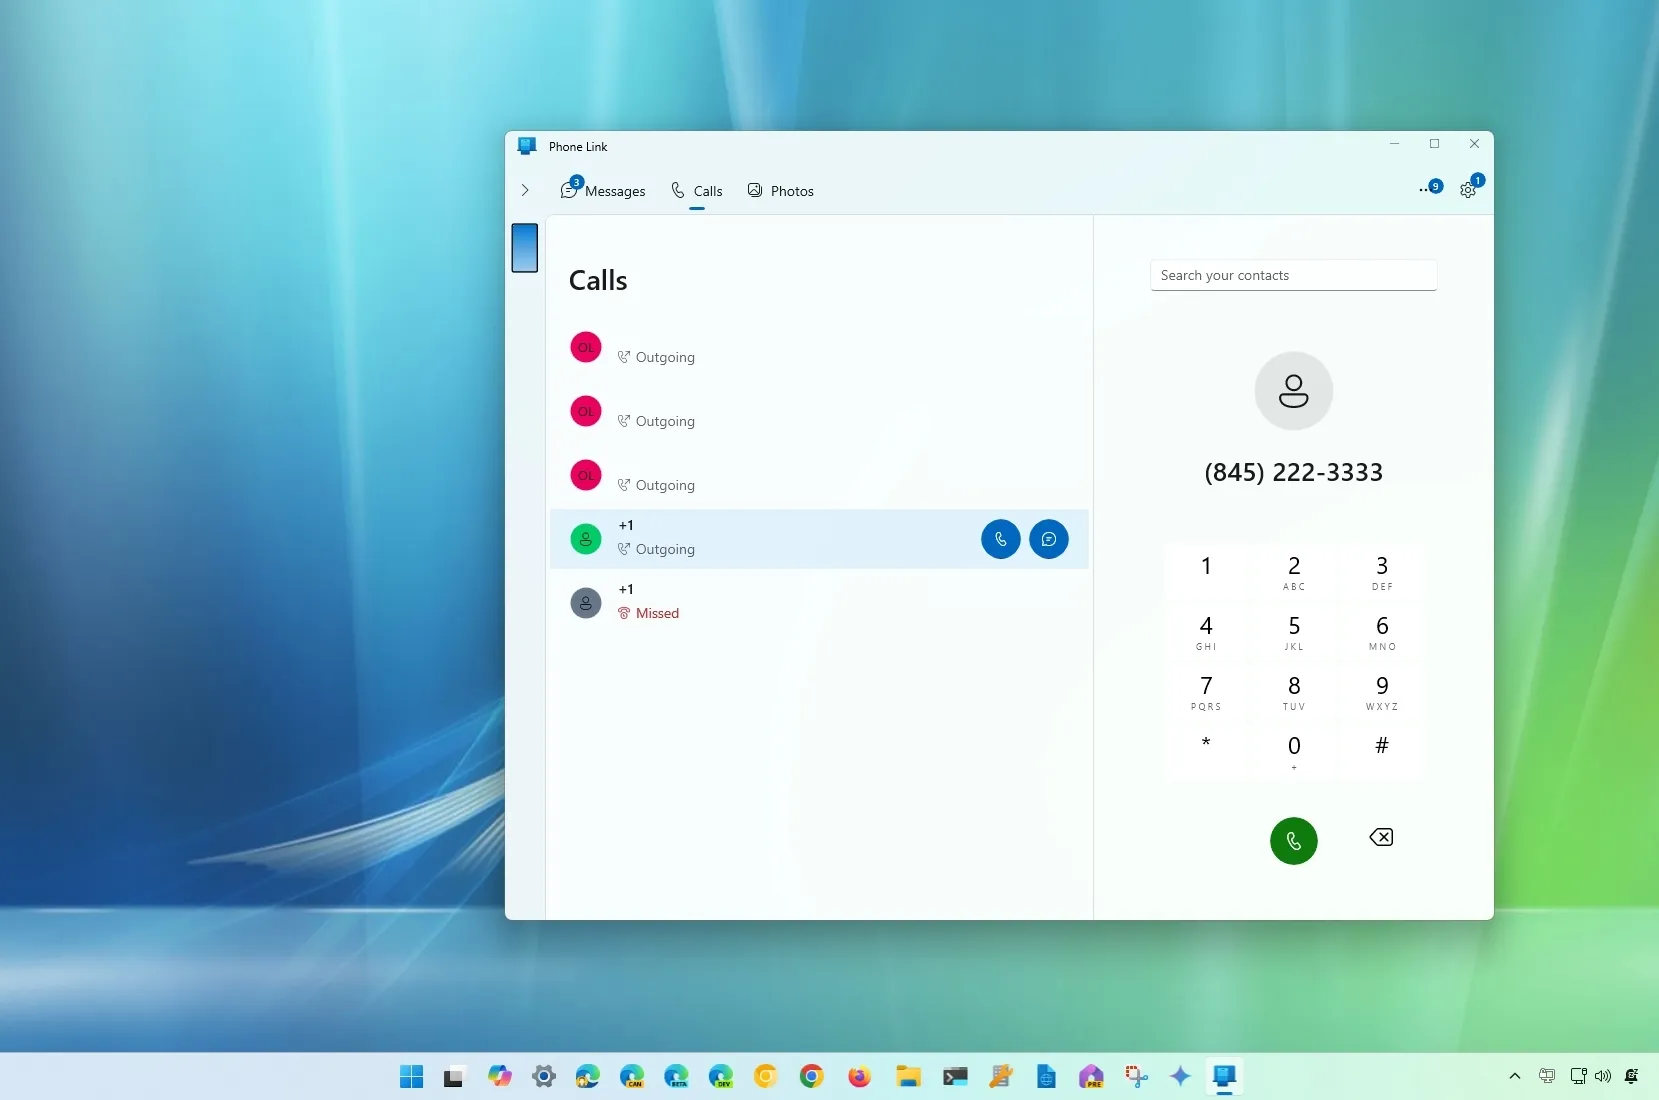This screenshot has height=1100, width=1659.
Task: Open the Search your contacts field
Action: pyautogui.click(x=1293, y=275)
